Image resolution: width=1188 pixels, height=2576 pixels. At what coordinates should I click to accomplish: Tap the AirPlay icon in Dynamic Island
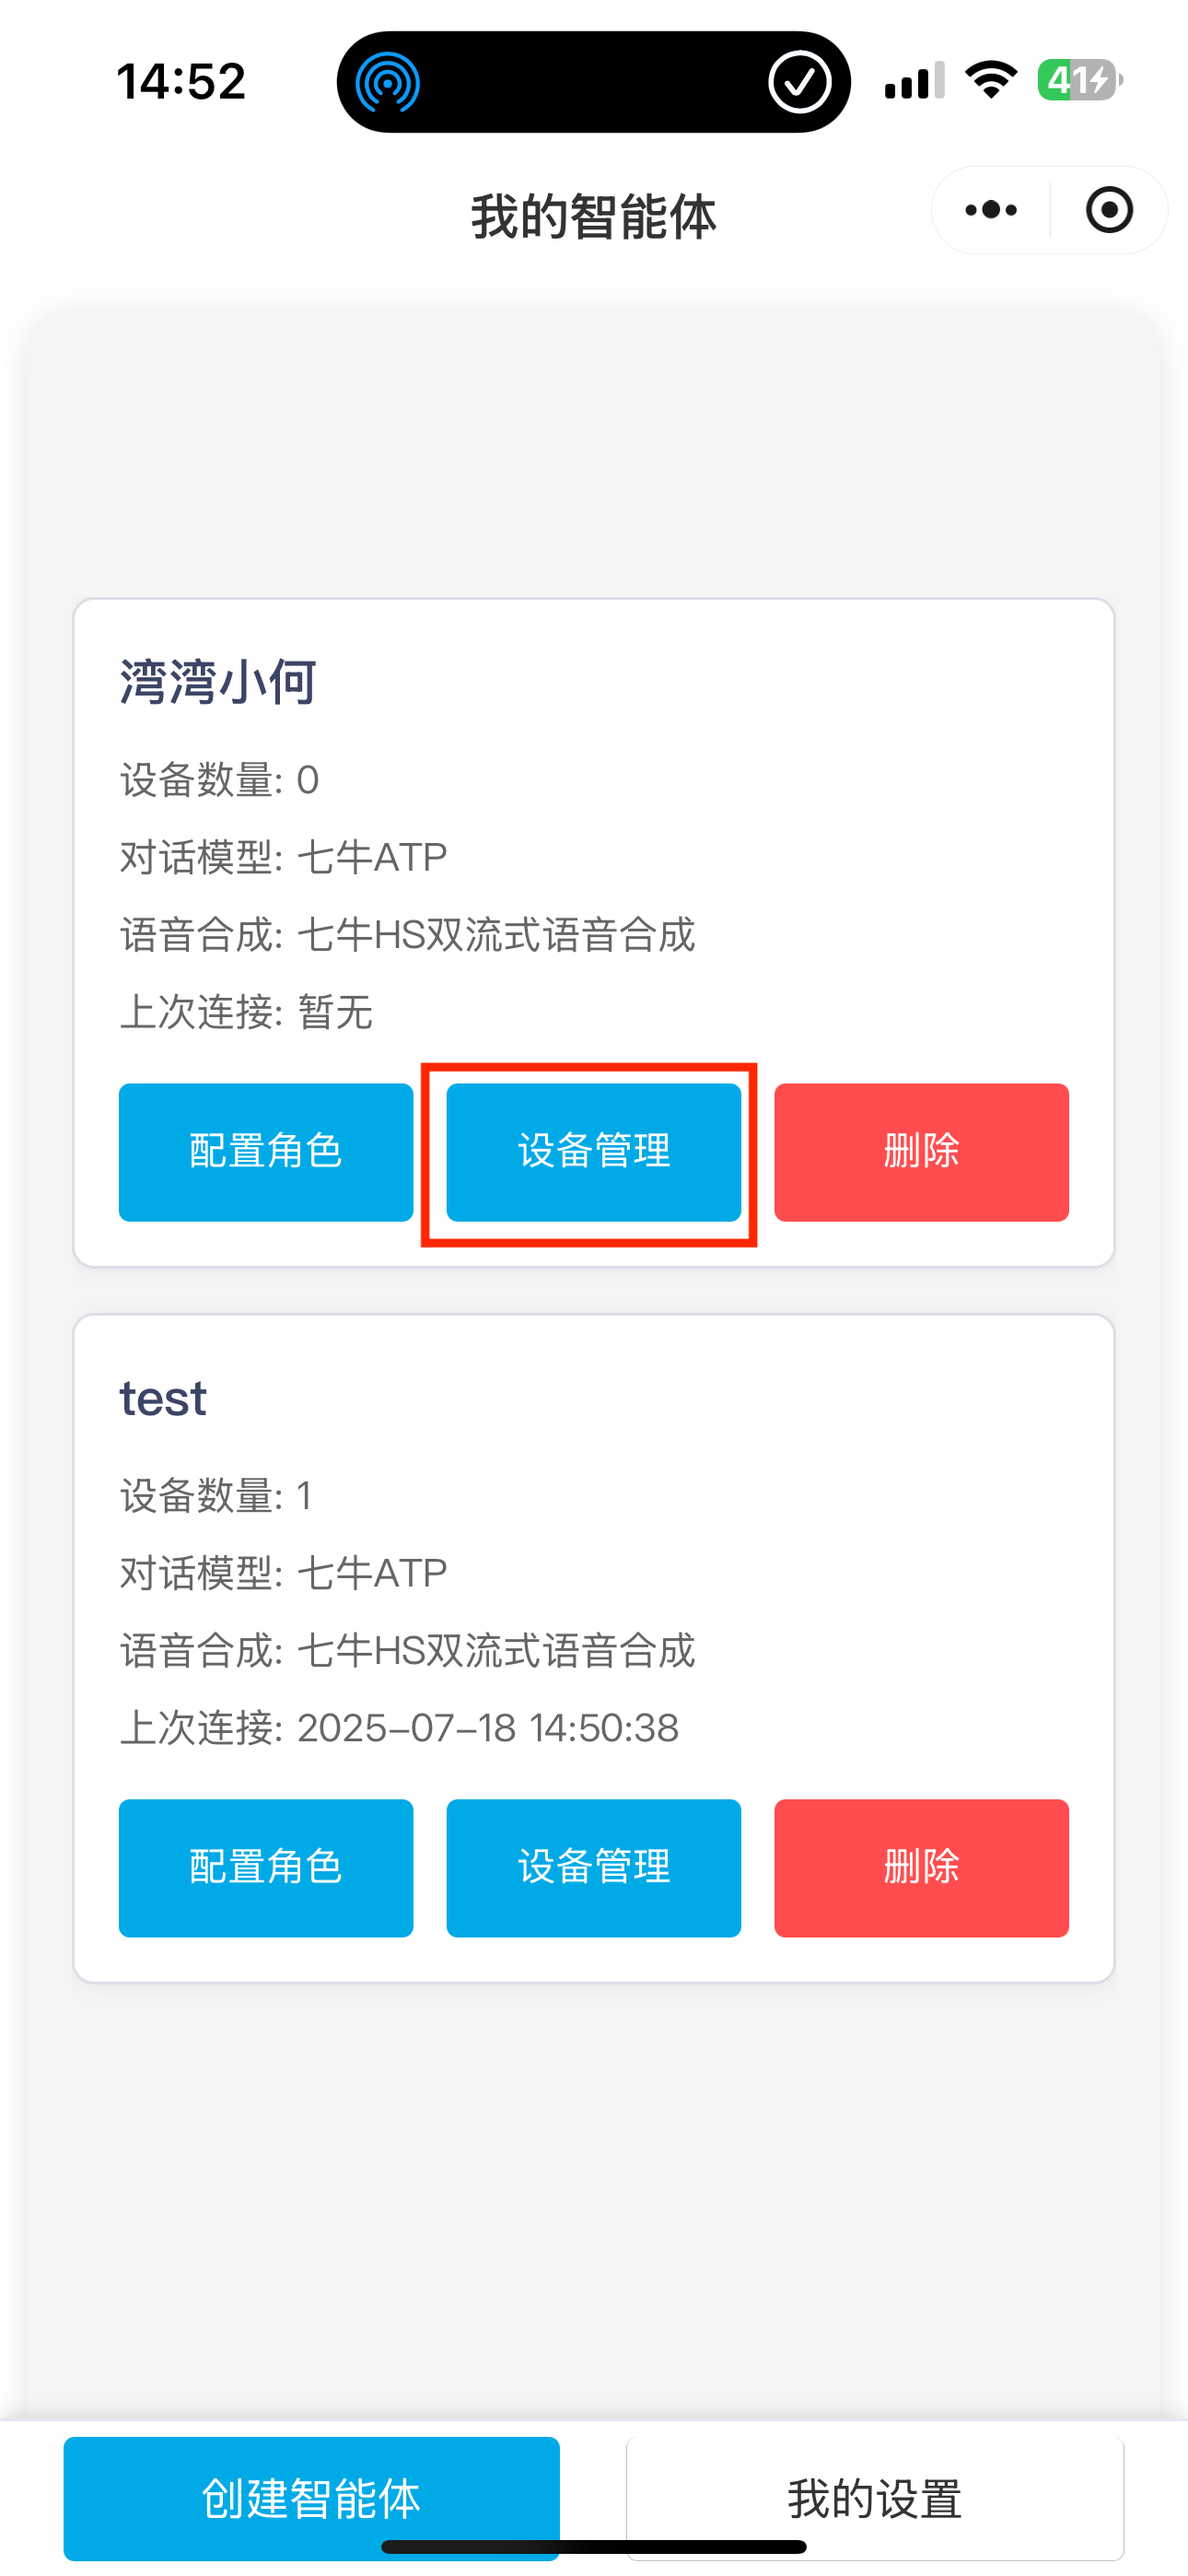[x=388, y=82]
